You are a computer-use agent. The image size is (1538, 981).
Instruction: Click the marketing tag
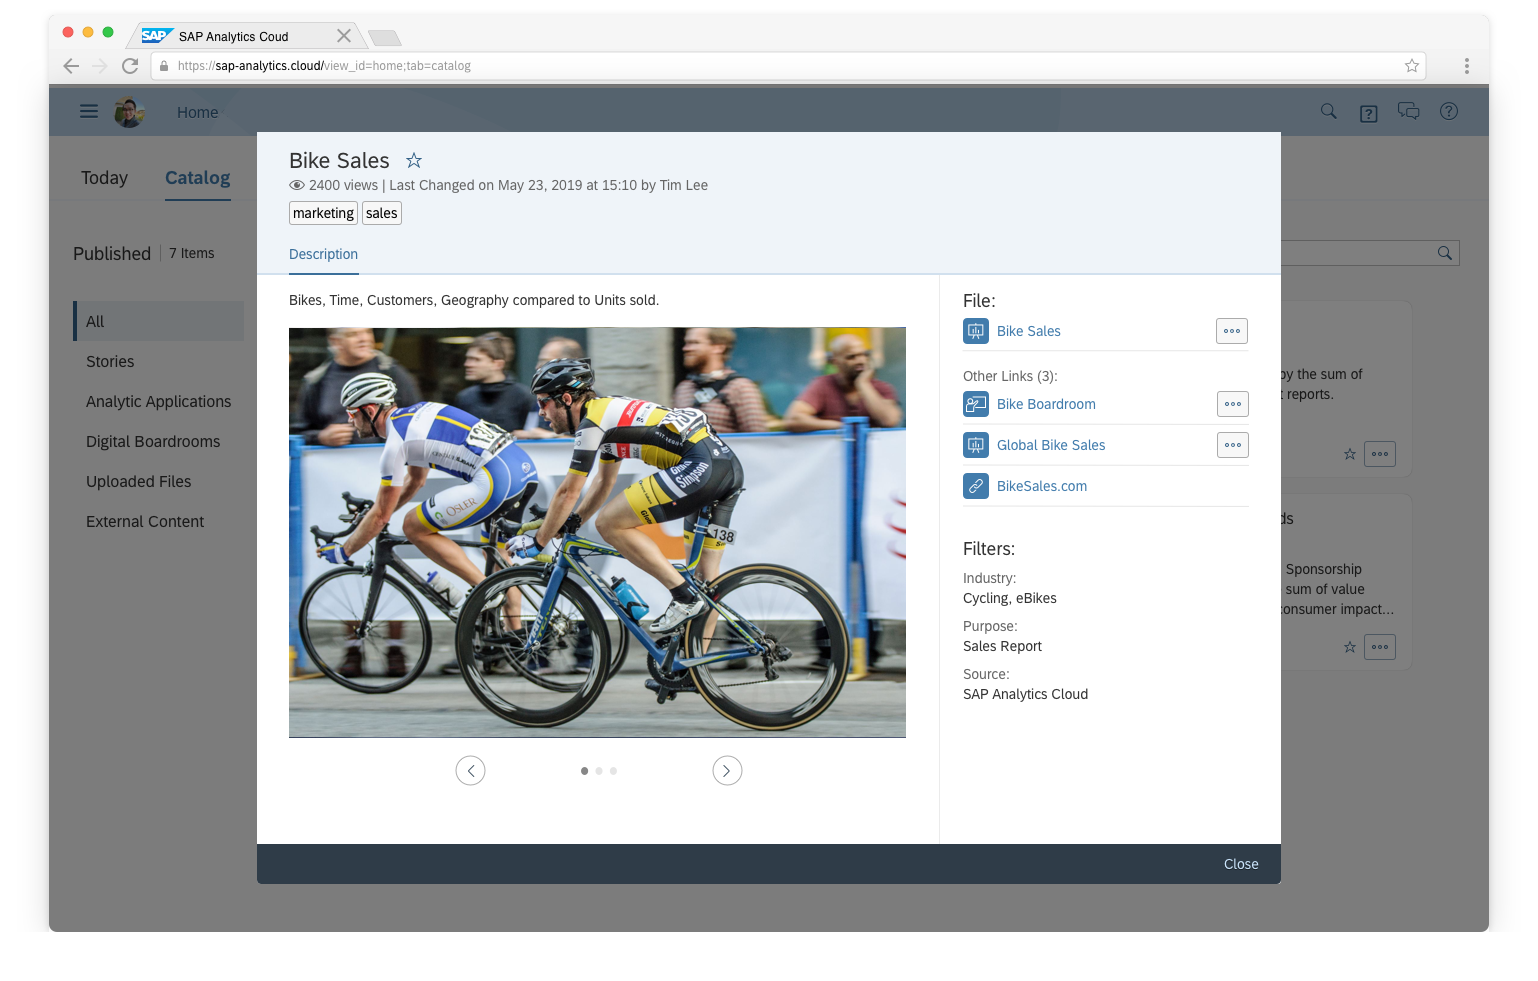(x=323, y=213)
